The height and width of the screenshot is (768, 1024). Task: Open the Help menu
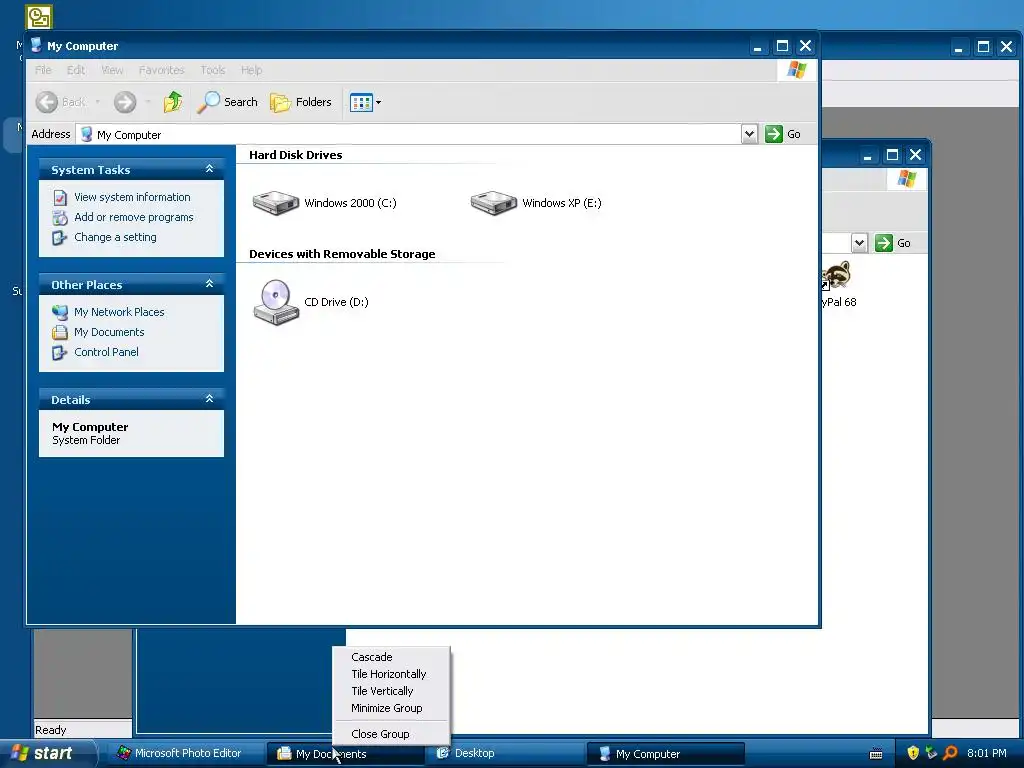coord(251,70)
